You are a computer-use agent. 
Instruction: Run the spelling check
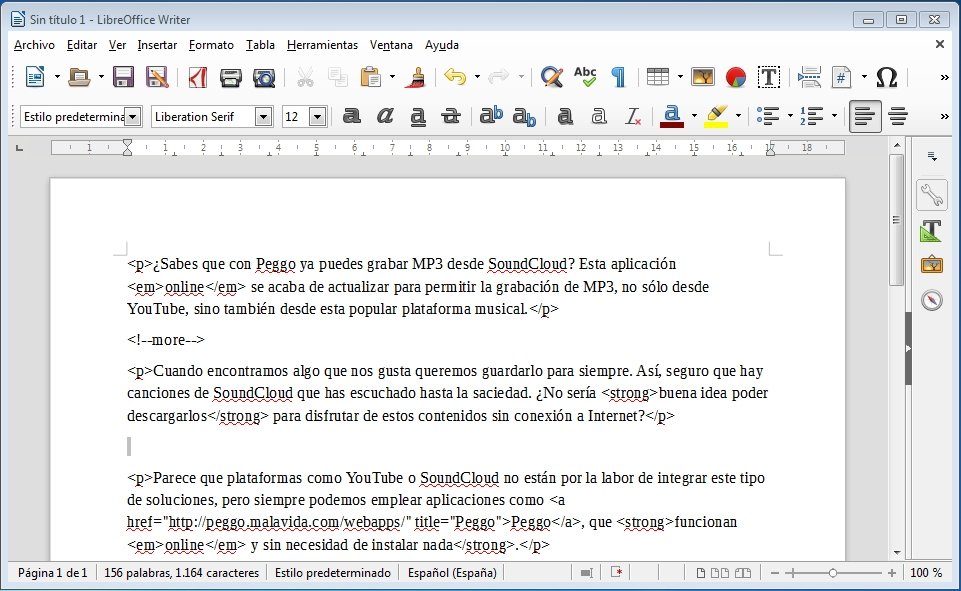[585, 77]
